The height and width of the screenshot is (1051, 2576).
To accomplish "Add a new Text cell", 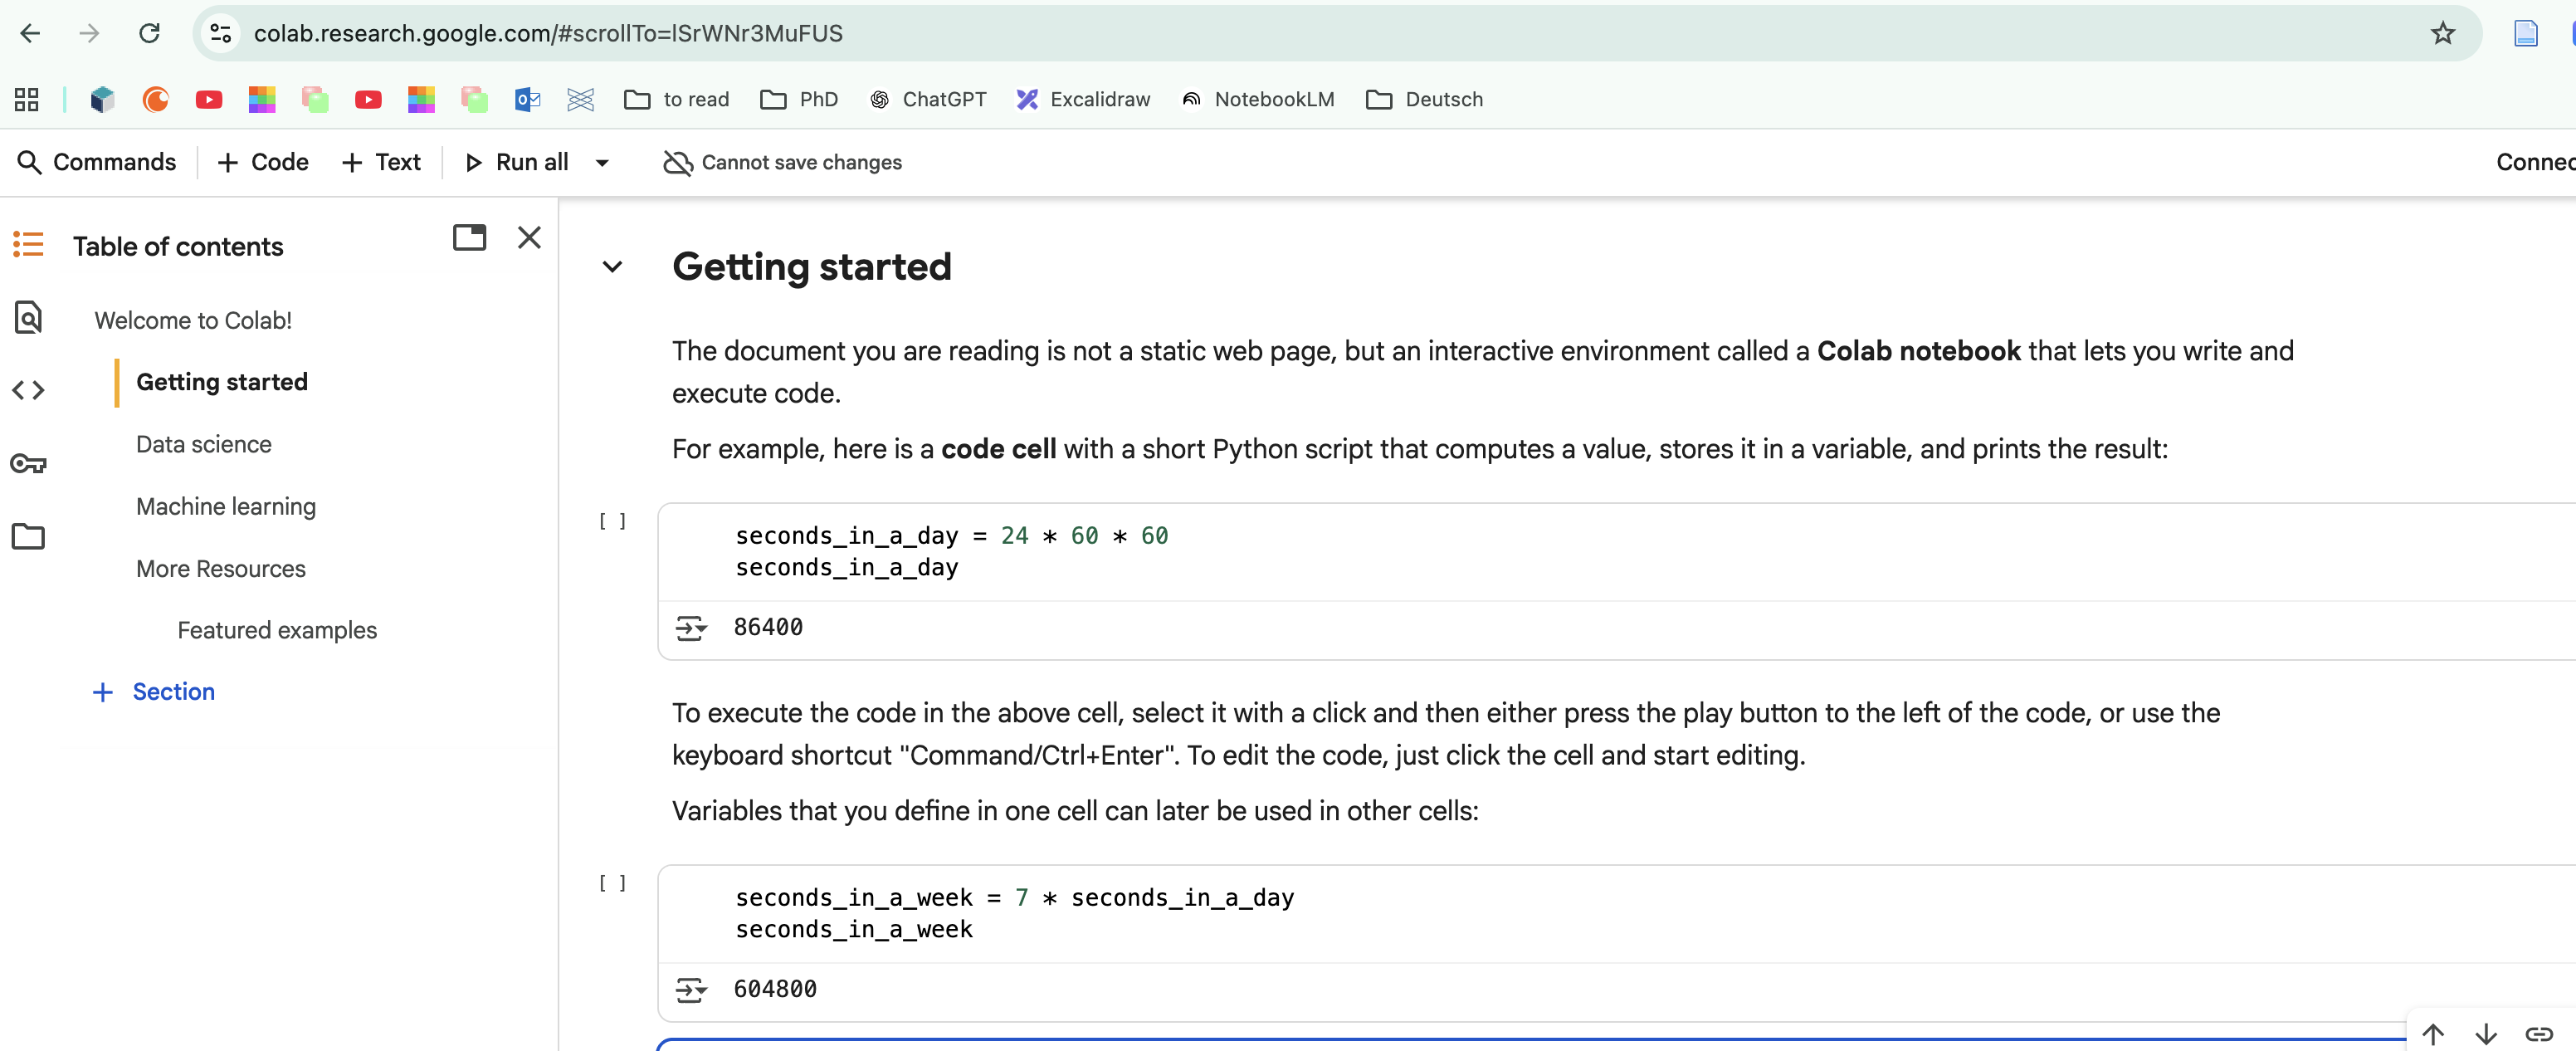I will (381, 162).
